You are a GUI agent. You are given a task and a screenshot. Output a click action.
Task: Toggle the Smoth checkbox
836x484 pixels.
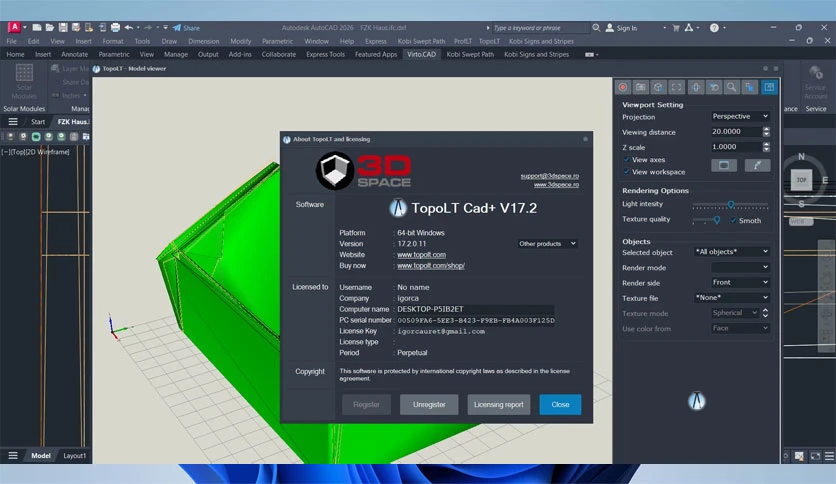[x=734, y=220]
